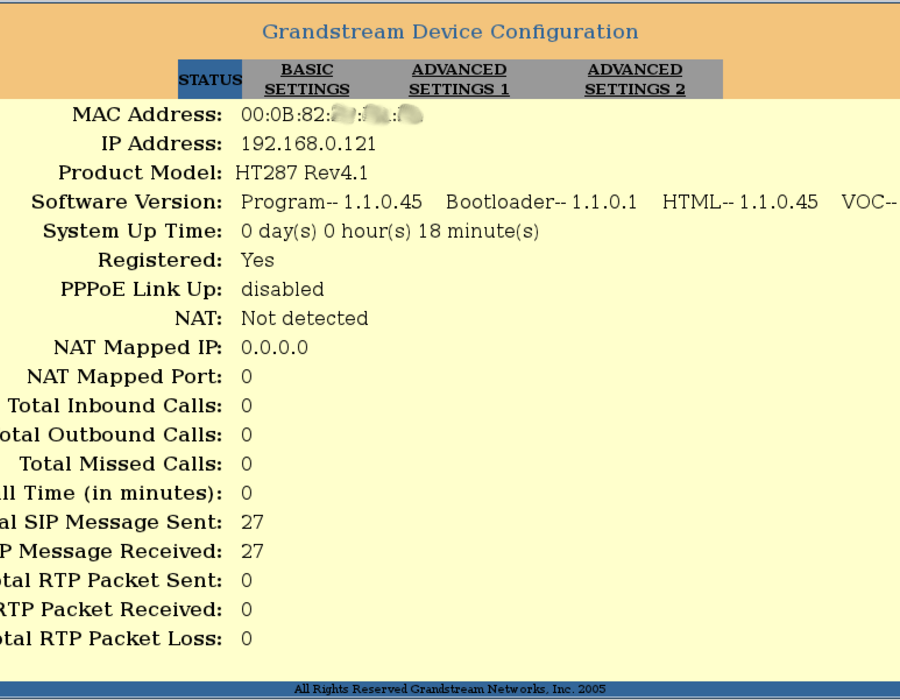Click the Registered label
900x700 pixels.
(160, 260)
